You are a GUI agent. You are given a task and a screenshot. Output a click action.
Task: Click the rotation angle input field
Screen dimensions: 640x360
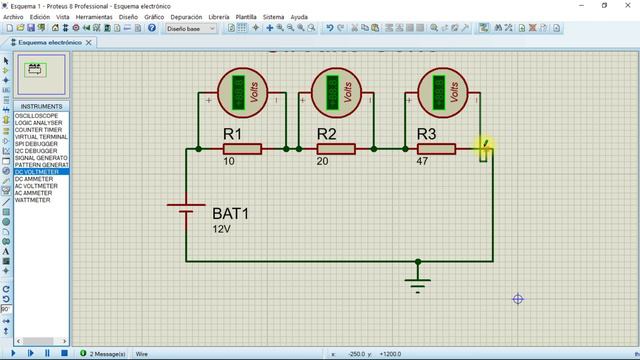[6, 309]
